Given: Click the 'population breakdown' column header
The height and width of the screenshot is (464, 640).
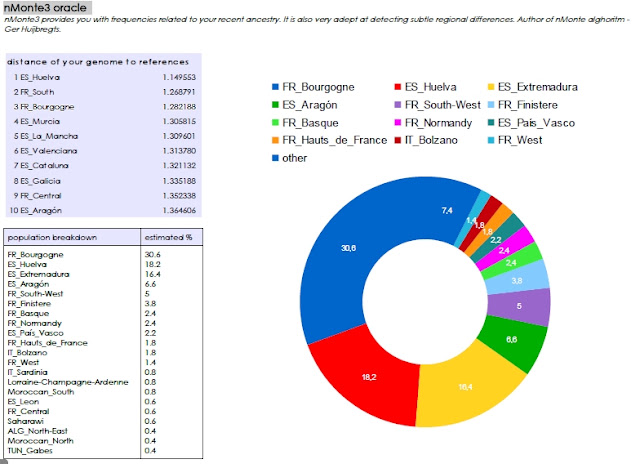Looking at the screenshot, I should [x=52, y=237].
